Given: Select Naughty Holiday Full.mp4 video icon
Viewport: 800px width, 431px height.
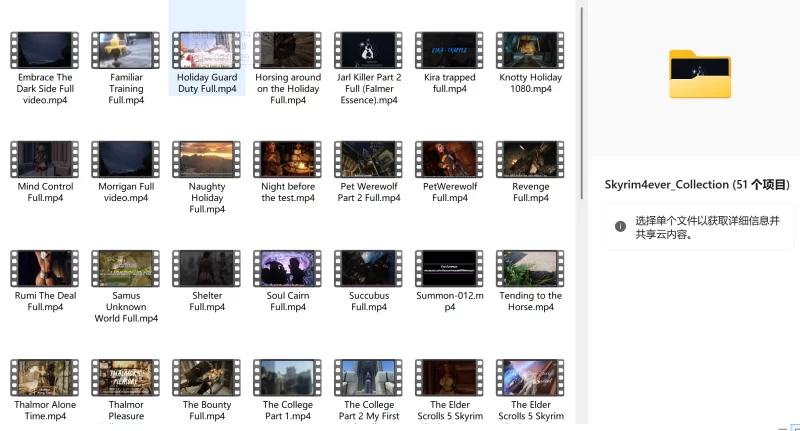Looking at the screenshot, I should (207, 159).
